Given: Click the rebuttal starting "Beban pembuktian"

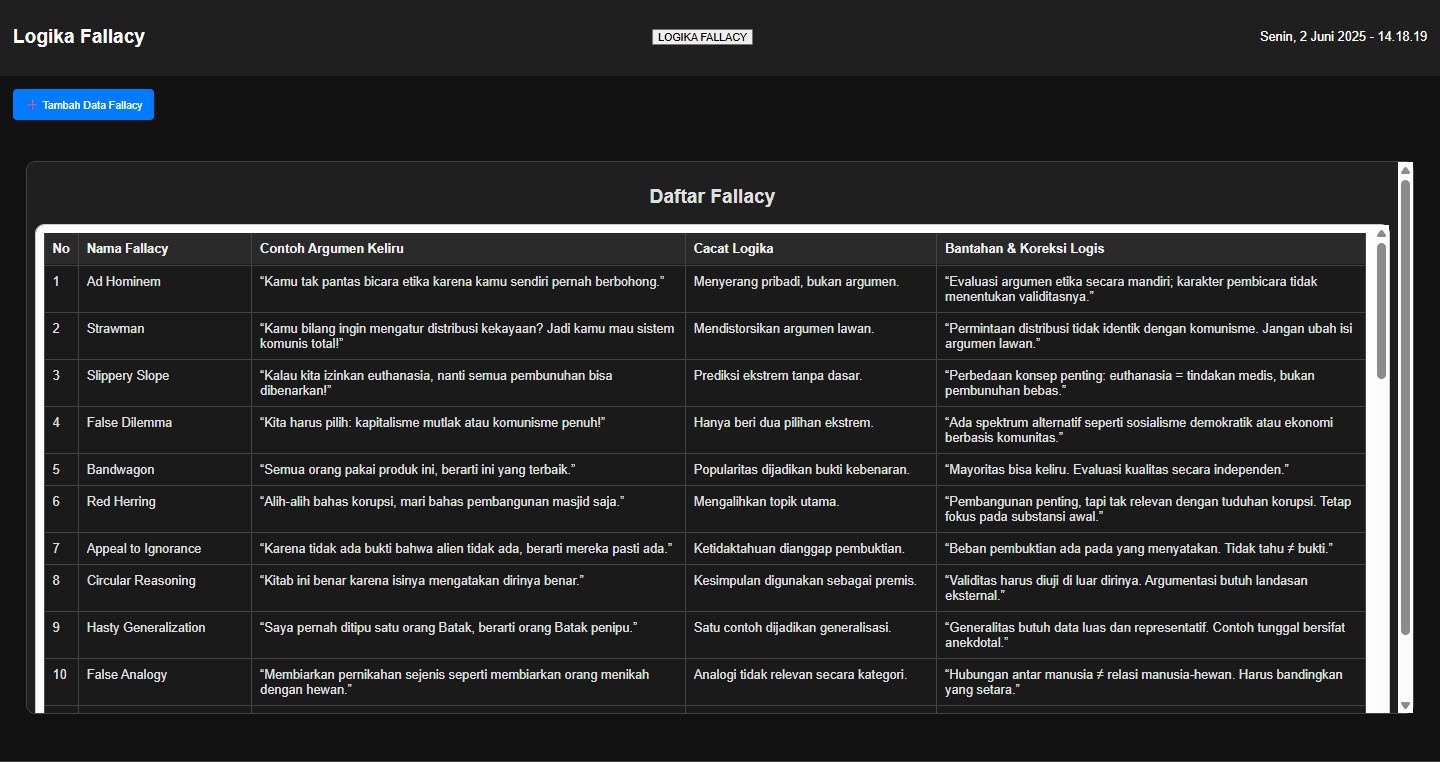Looking at the screenshot, I should point(1151,549).
